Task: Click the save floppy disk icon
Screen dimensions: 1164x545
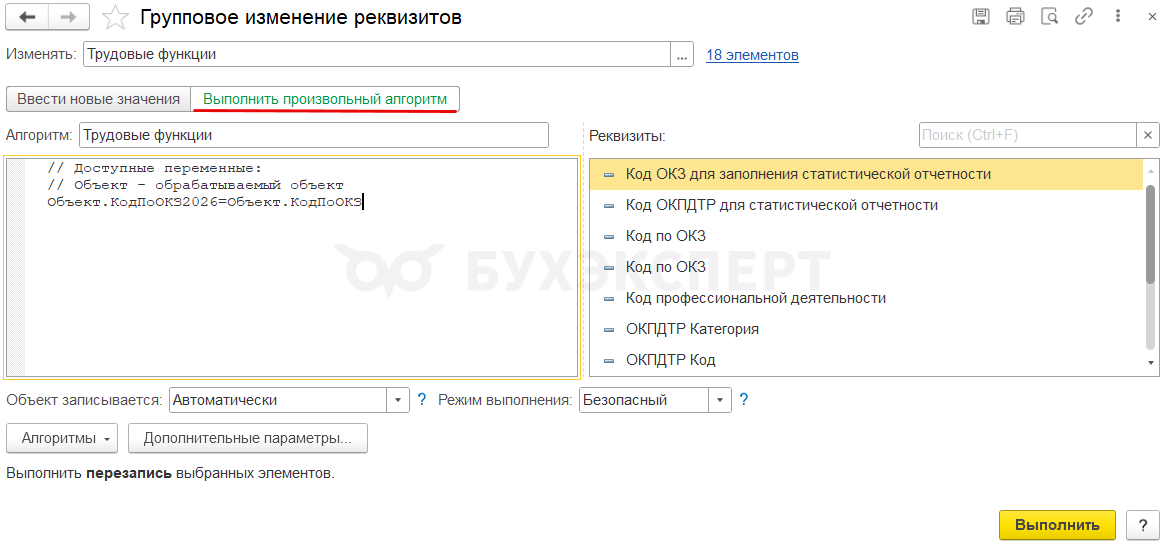Action: tap(981, 16)
